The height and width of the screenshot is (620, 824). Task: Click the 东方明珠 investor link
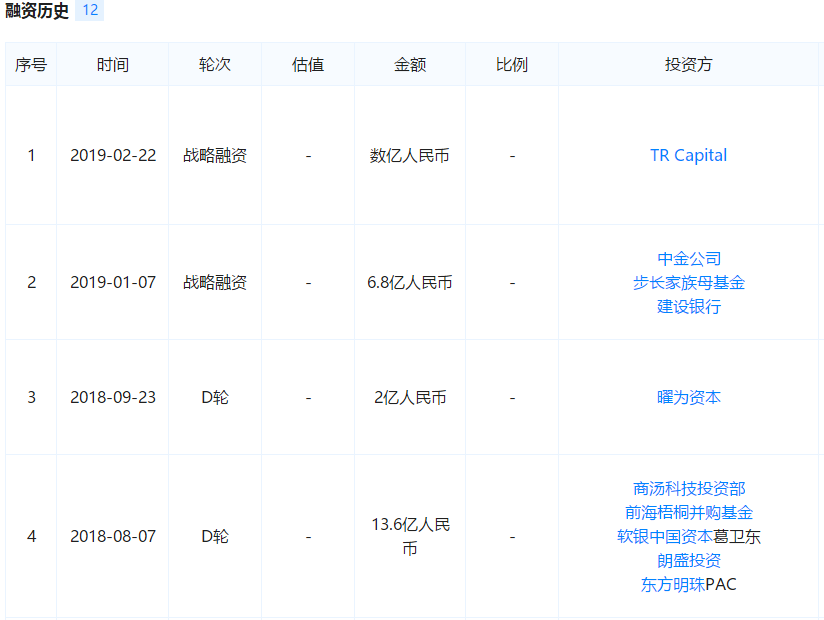(x=672, y=585)
